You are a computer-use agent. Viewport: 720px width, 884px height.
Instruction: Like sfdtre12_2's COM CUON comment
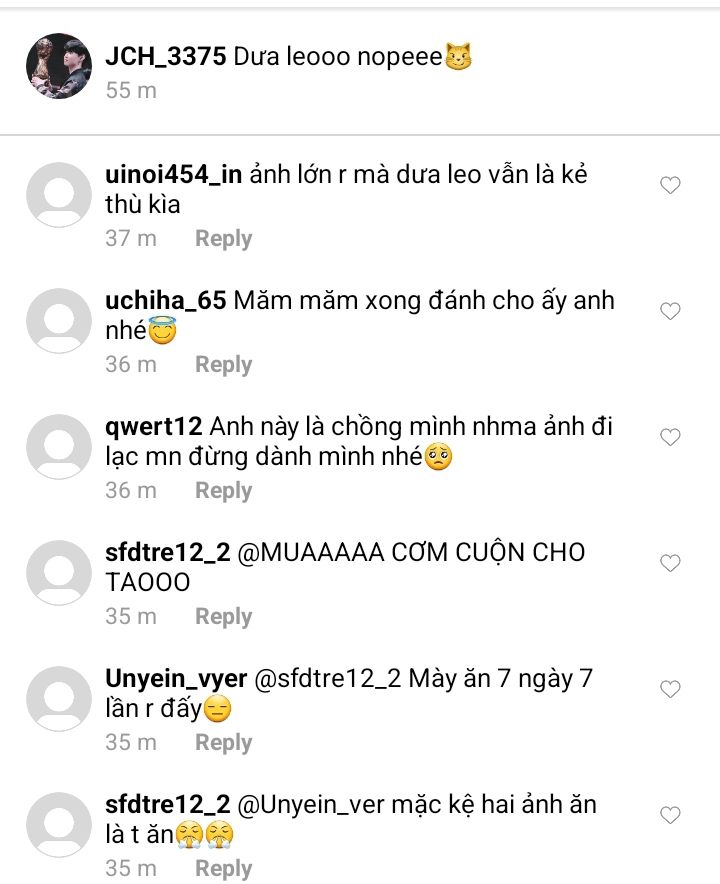tap(671, 563)
